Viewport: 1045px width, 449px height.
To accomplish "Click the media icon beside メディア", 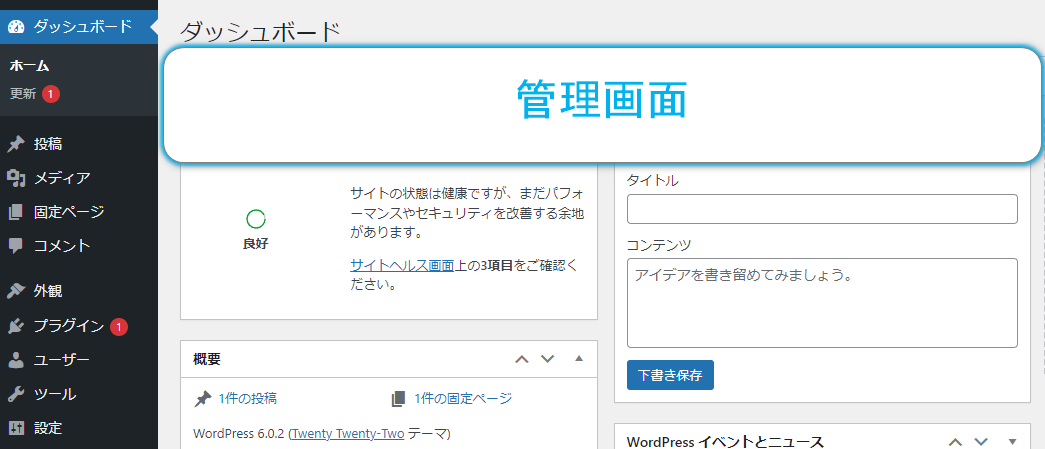I will [x=16, y=178].
